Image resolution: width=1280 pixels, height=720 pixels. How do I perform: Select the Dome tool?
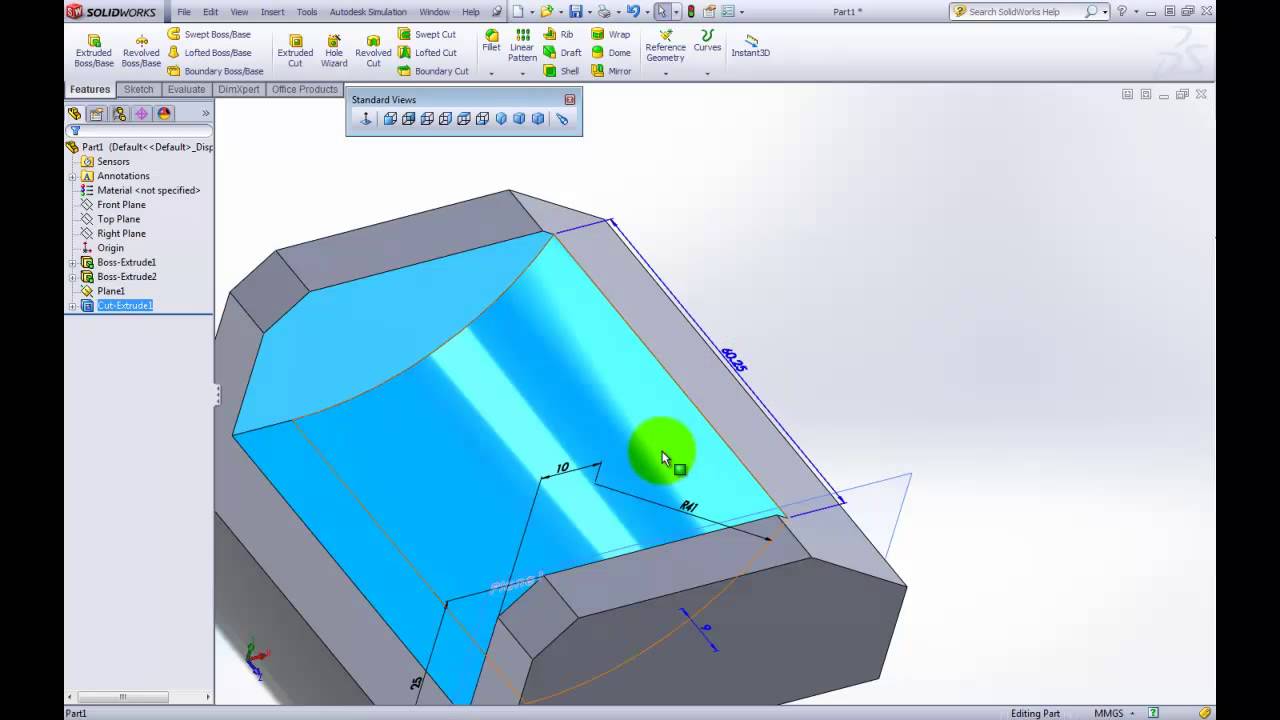(611, 53)
